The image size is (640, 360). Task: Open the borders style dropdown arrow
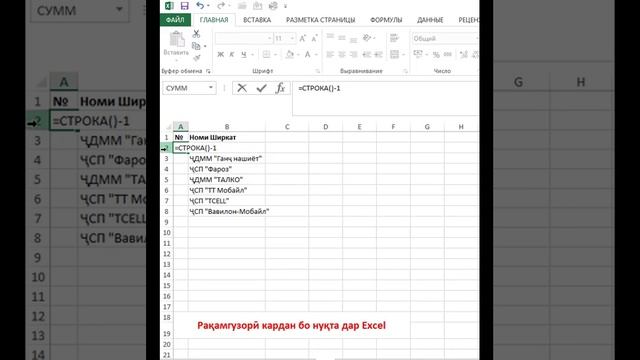[276, 54]
